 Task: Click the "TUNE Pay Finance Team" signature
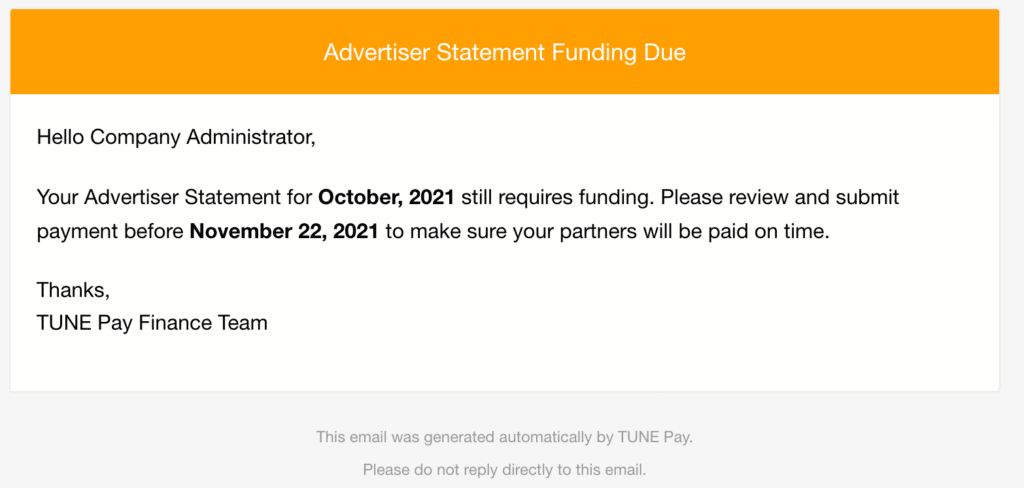tap(152, 323)
